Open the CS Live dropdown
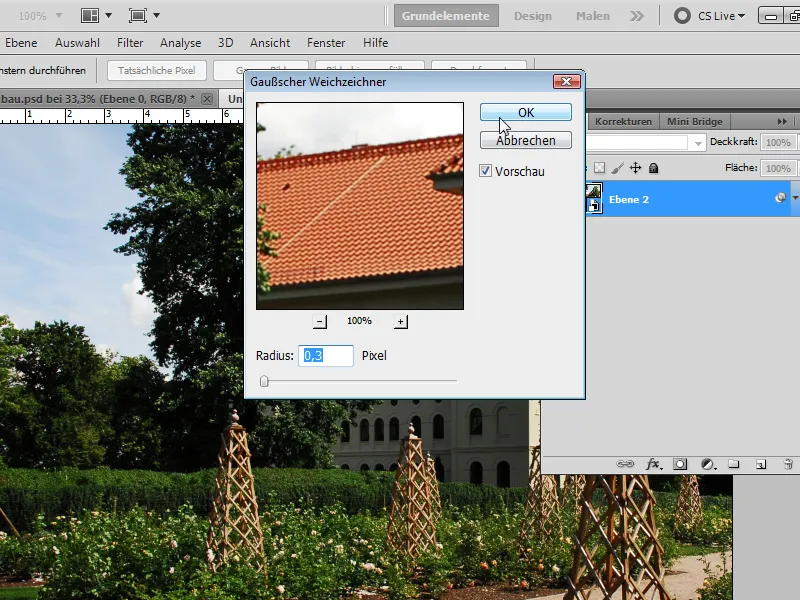Image resolution: width=800 pixels, height=600 pixels. (x=721, y=16)
